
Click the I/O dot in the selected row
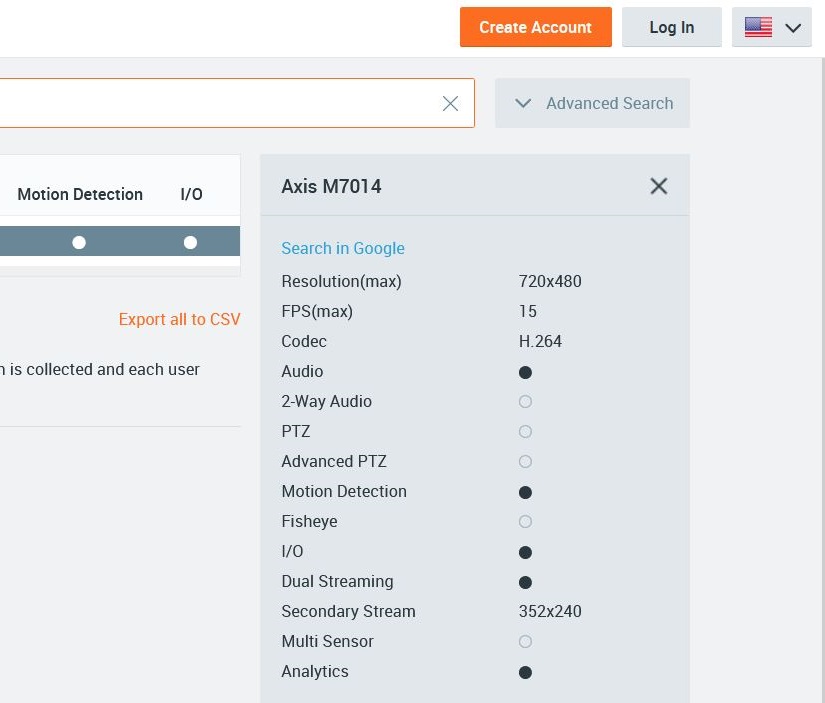click(x=190, y=242)
